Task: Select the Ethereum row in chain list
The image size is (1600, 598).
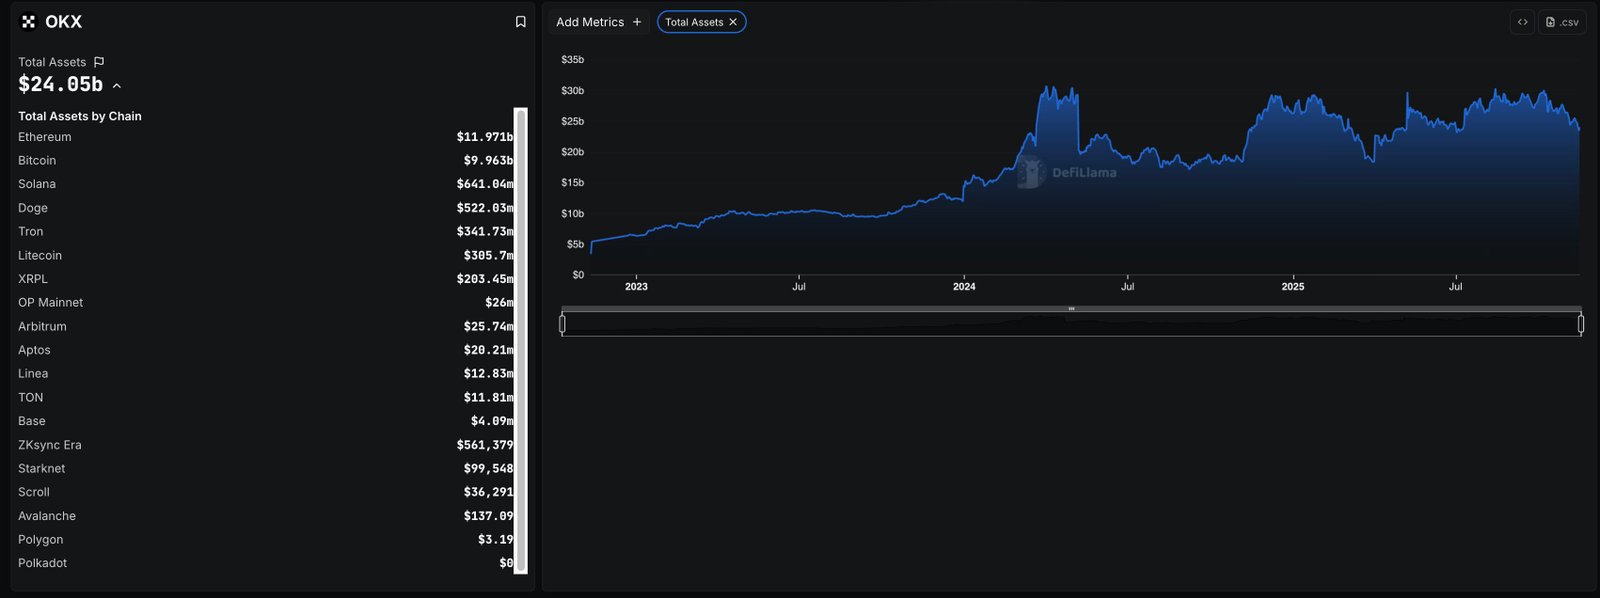Action: [x=45, y=137]
